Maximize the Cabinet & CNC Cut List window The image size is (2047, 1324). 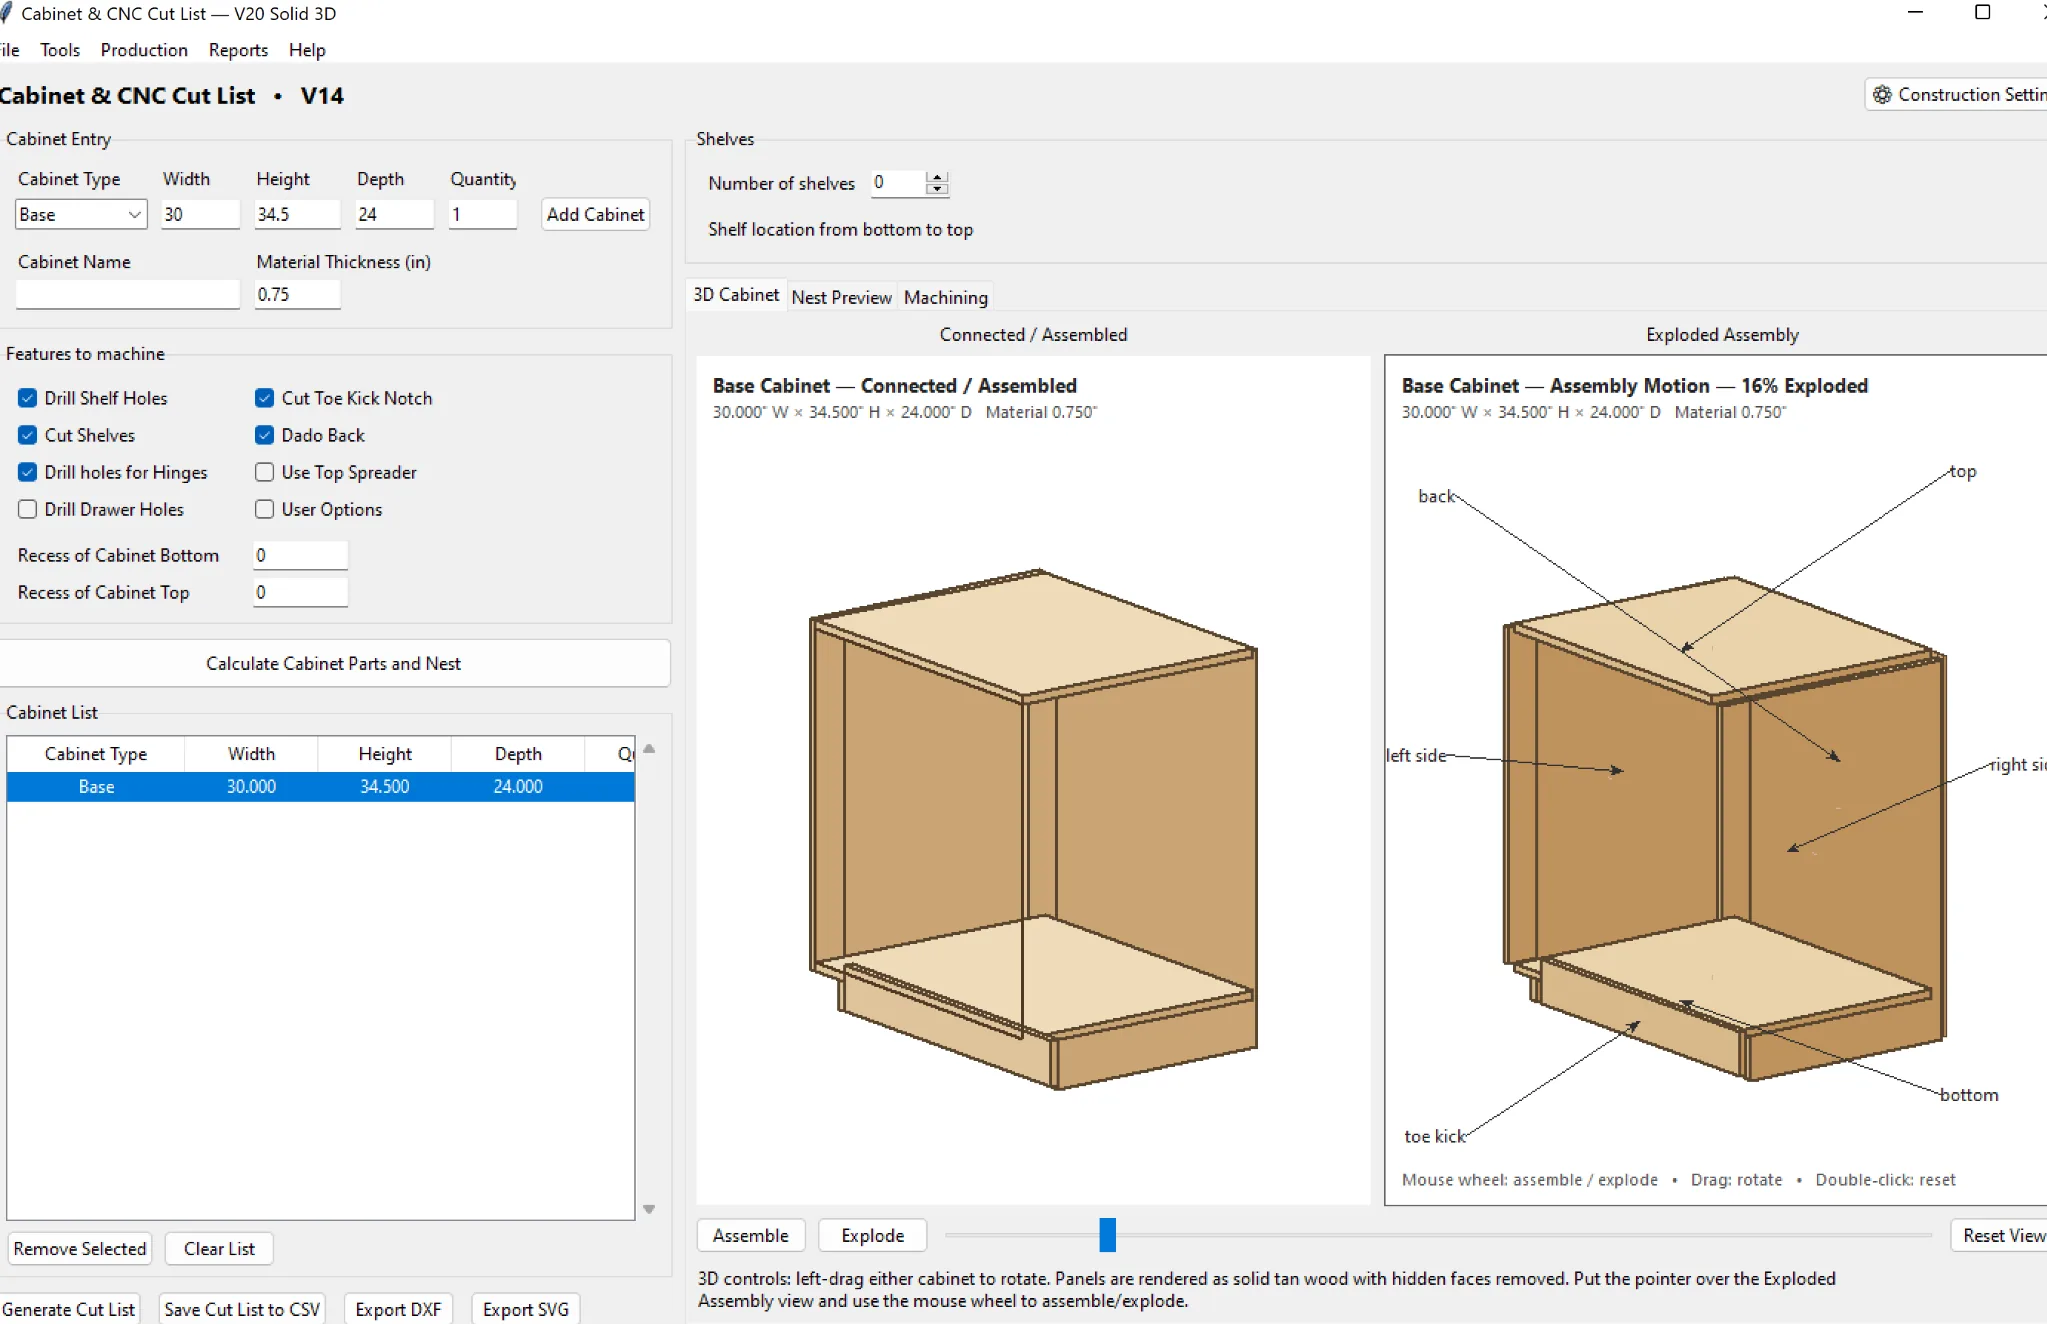click(1982, 13)
